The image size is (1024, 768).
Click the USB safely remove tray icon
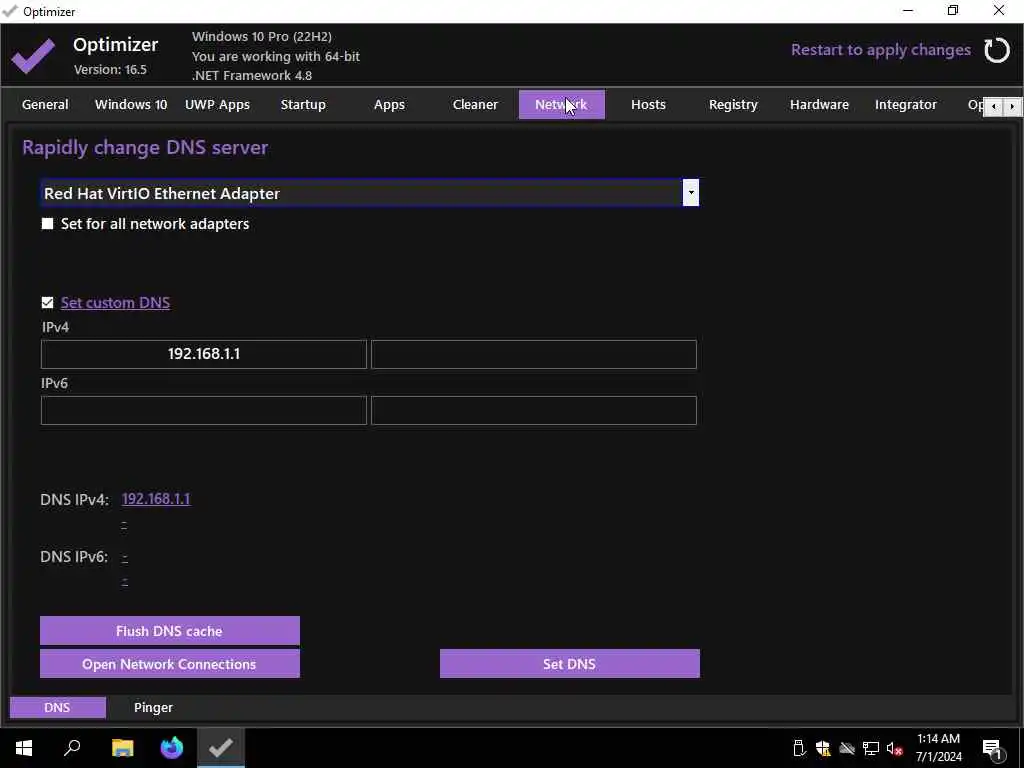tap(799, 748)
